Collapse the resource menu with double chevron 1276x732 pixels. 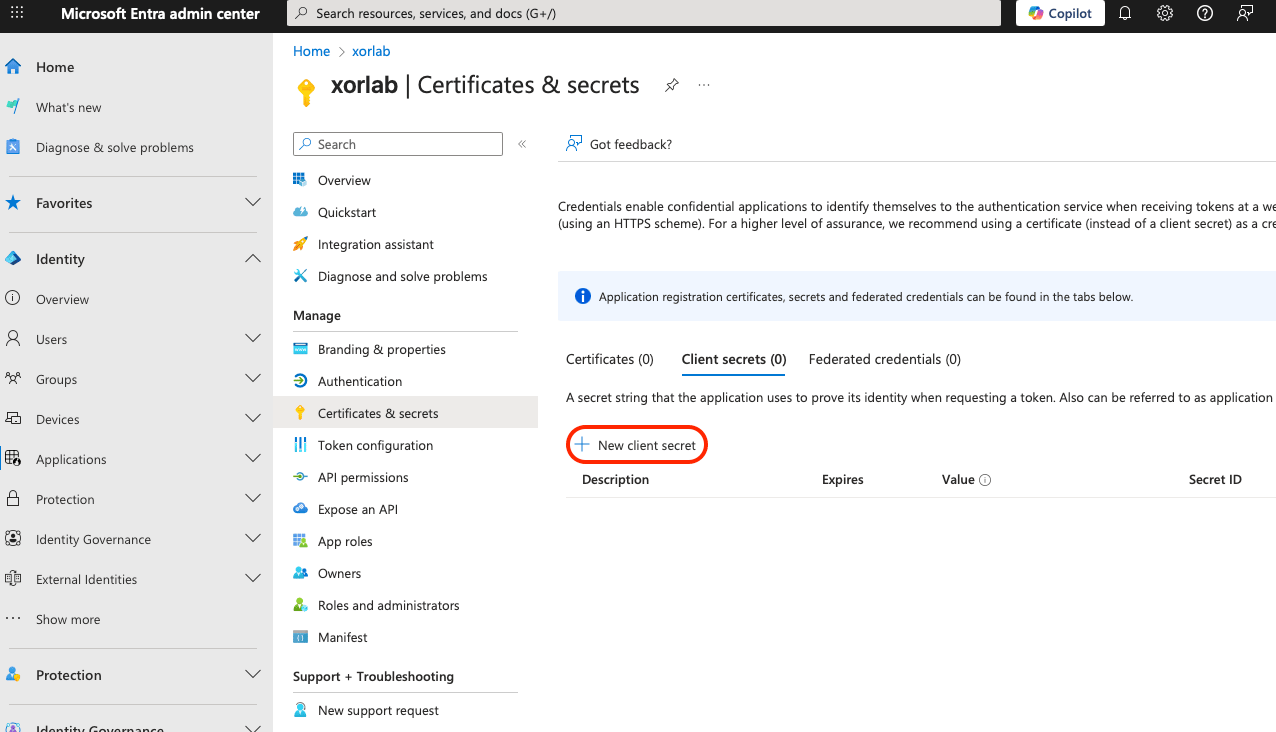522,144
